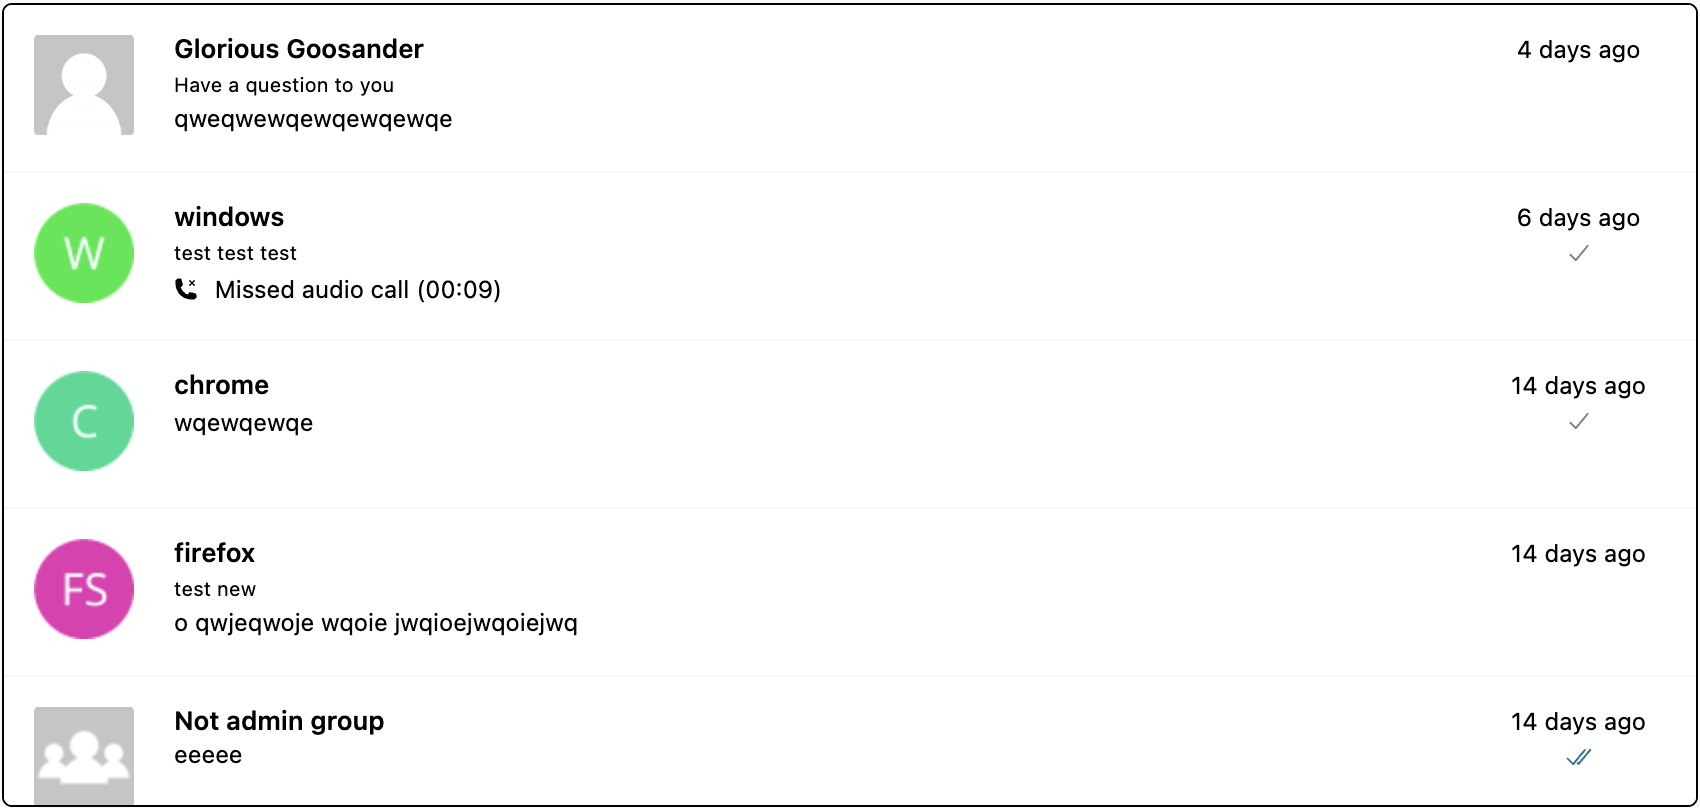Click the green W avatar for windows
The width and height of the screenshot is (1700, 808).
tap(84, 253)
